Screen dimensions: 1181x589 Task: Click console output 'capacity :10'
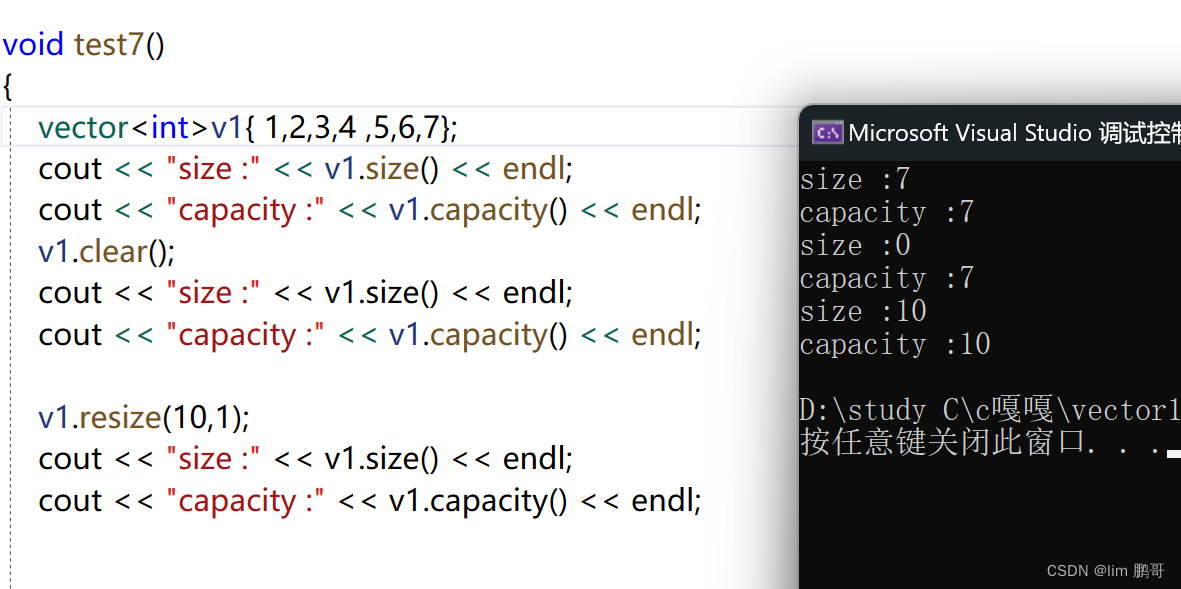coord(895,345)
